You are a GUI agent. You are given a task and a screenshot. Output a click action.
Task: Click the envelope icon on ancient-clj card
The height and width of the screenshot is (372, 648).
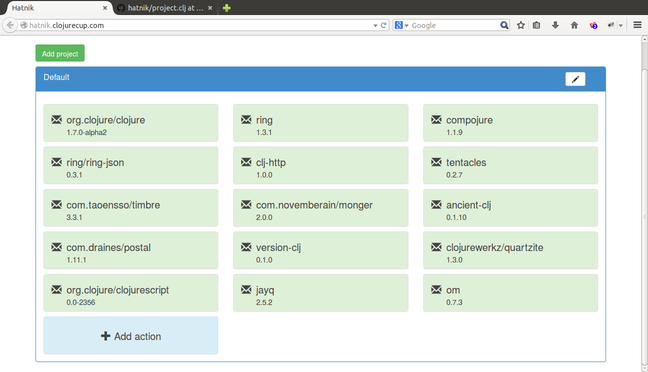[436, 205]
